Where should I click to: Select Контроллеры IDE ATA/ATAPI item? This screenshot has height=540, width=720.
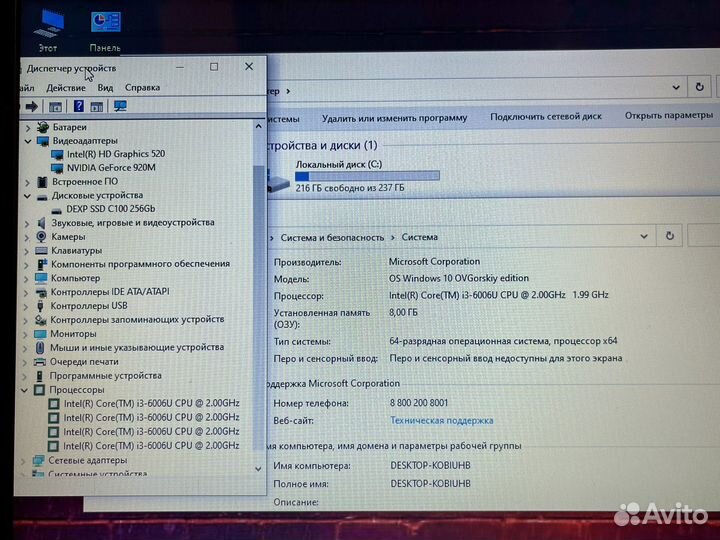click(110, 292)
